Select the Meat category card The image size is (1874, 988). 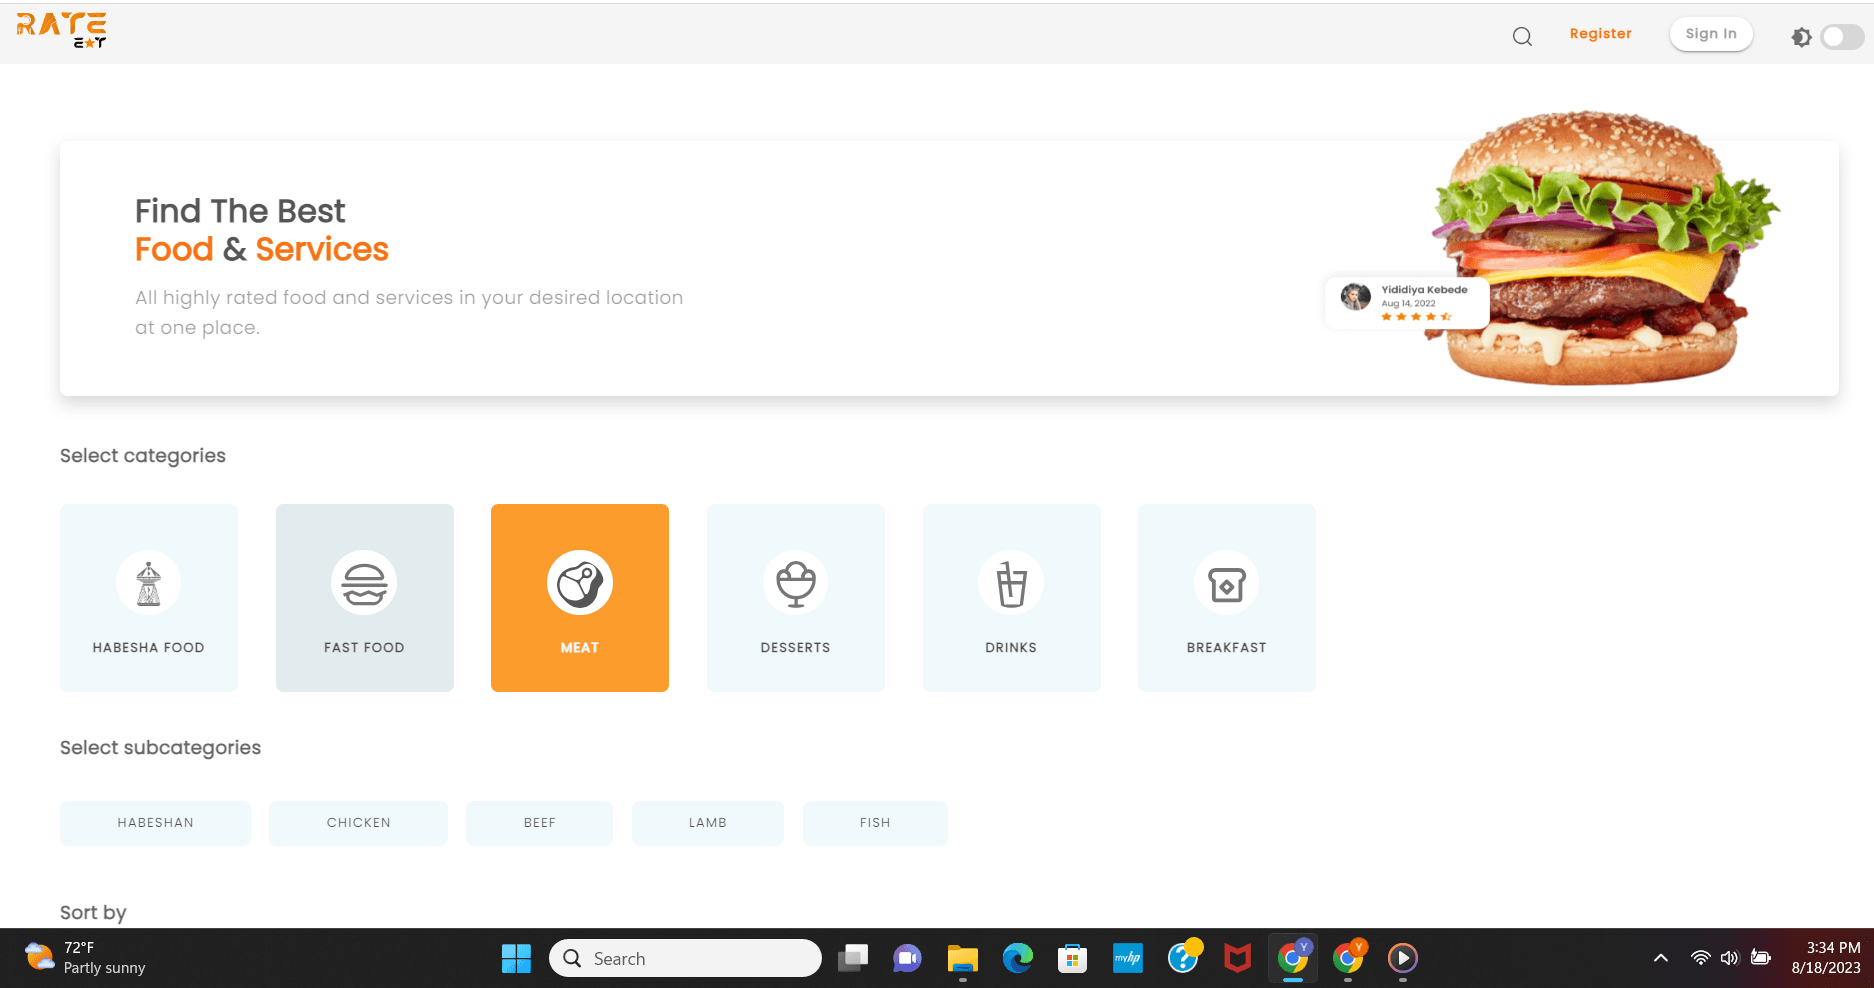tap(580, 598)
